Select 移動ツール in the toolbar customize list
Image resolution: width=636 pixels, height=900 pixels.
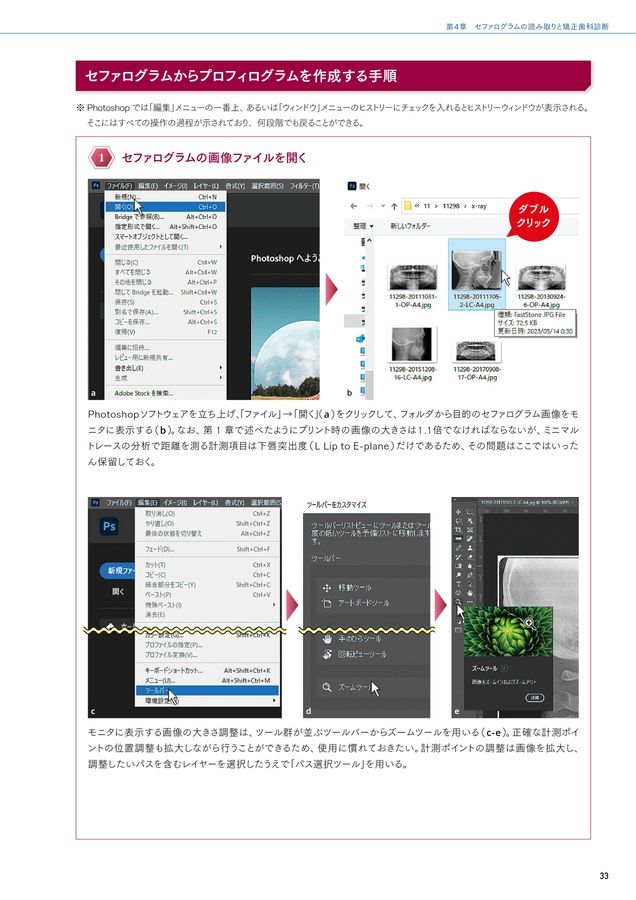point(373,588)
